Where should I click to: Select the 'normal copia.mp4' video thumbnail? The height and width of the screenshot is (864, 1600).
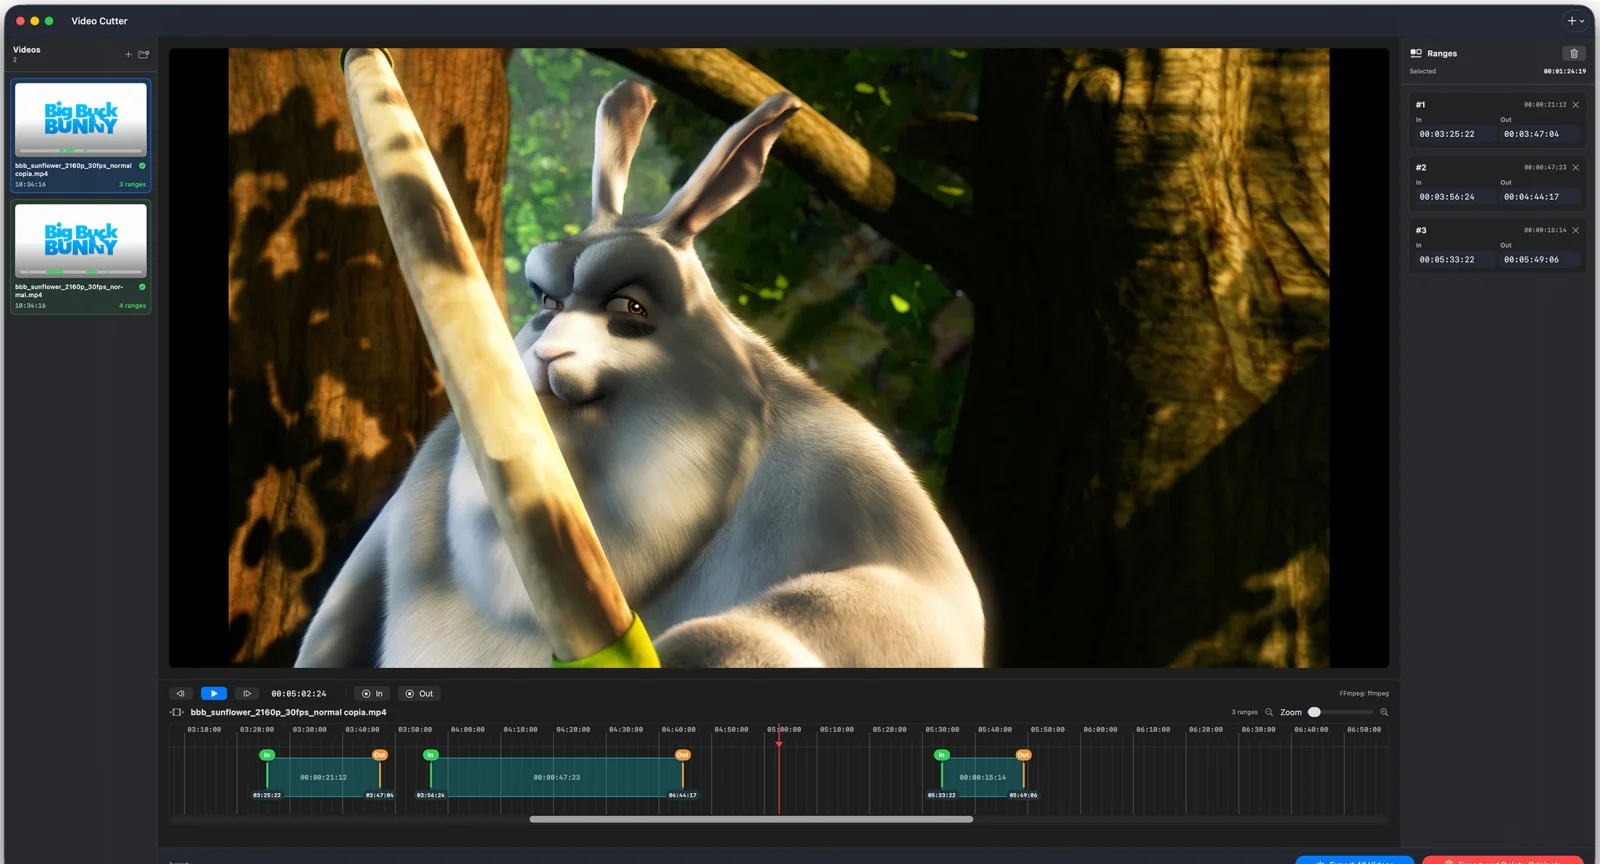tap(81, 119)
